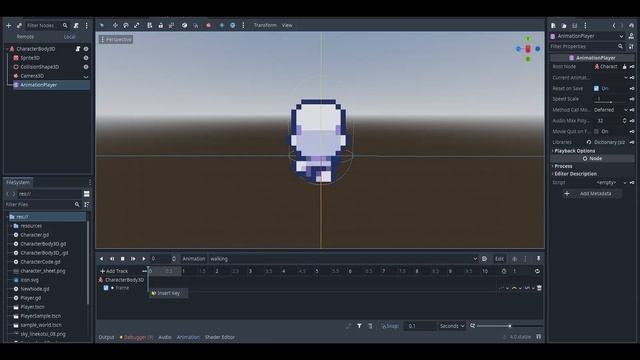The height and width of the screenshot is (360, 640).
Task: Delete the frame track with trash icon
Action: 539,288
